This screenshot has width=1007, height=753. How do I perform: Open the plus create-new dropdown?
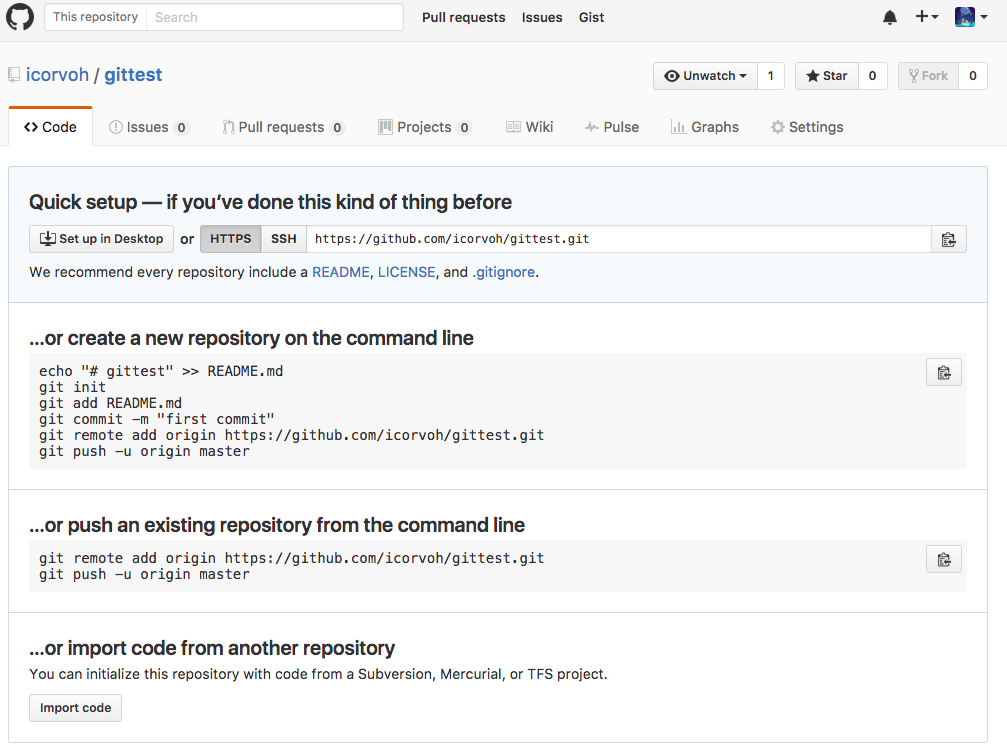(926, 17)
